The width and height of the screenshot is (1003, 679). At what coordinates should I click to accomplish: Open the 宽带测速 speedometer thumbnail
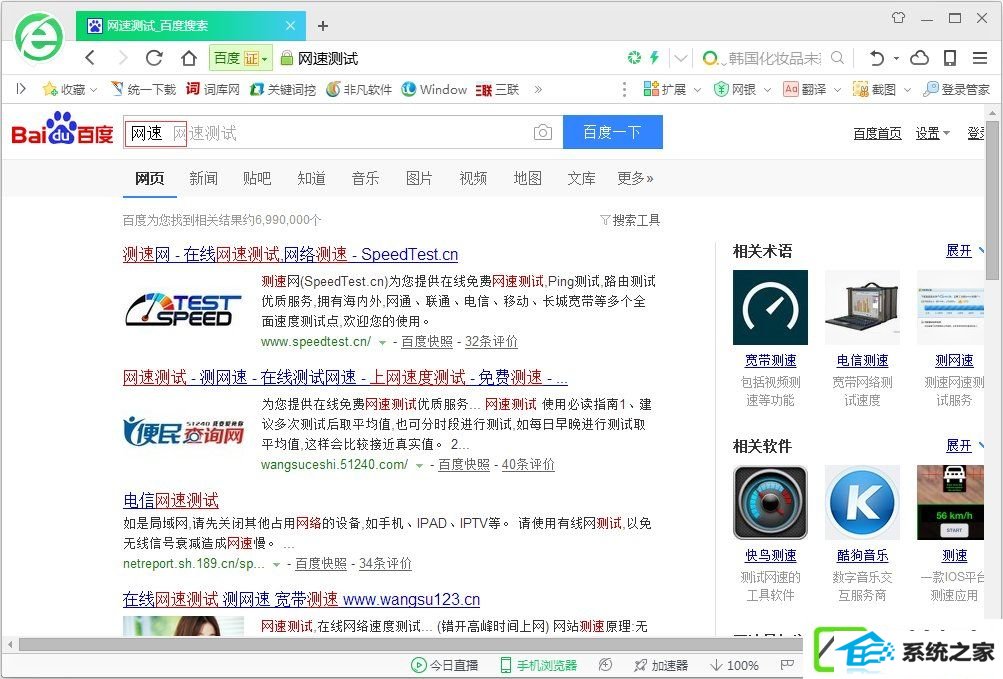tap(770, 307)
